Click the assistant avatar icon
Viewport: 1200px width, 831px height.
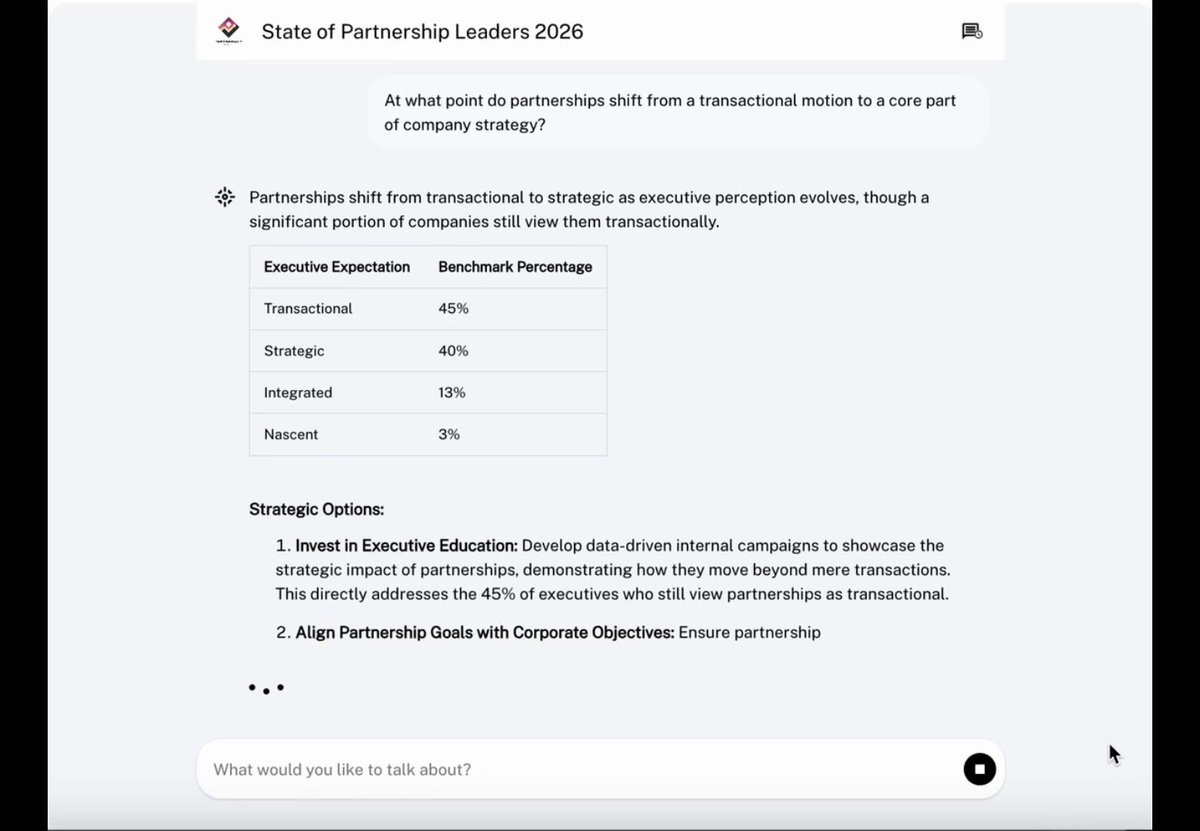[x=225, y=197]
